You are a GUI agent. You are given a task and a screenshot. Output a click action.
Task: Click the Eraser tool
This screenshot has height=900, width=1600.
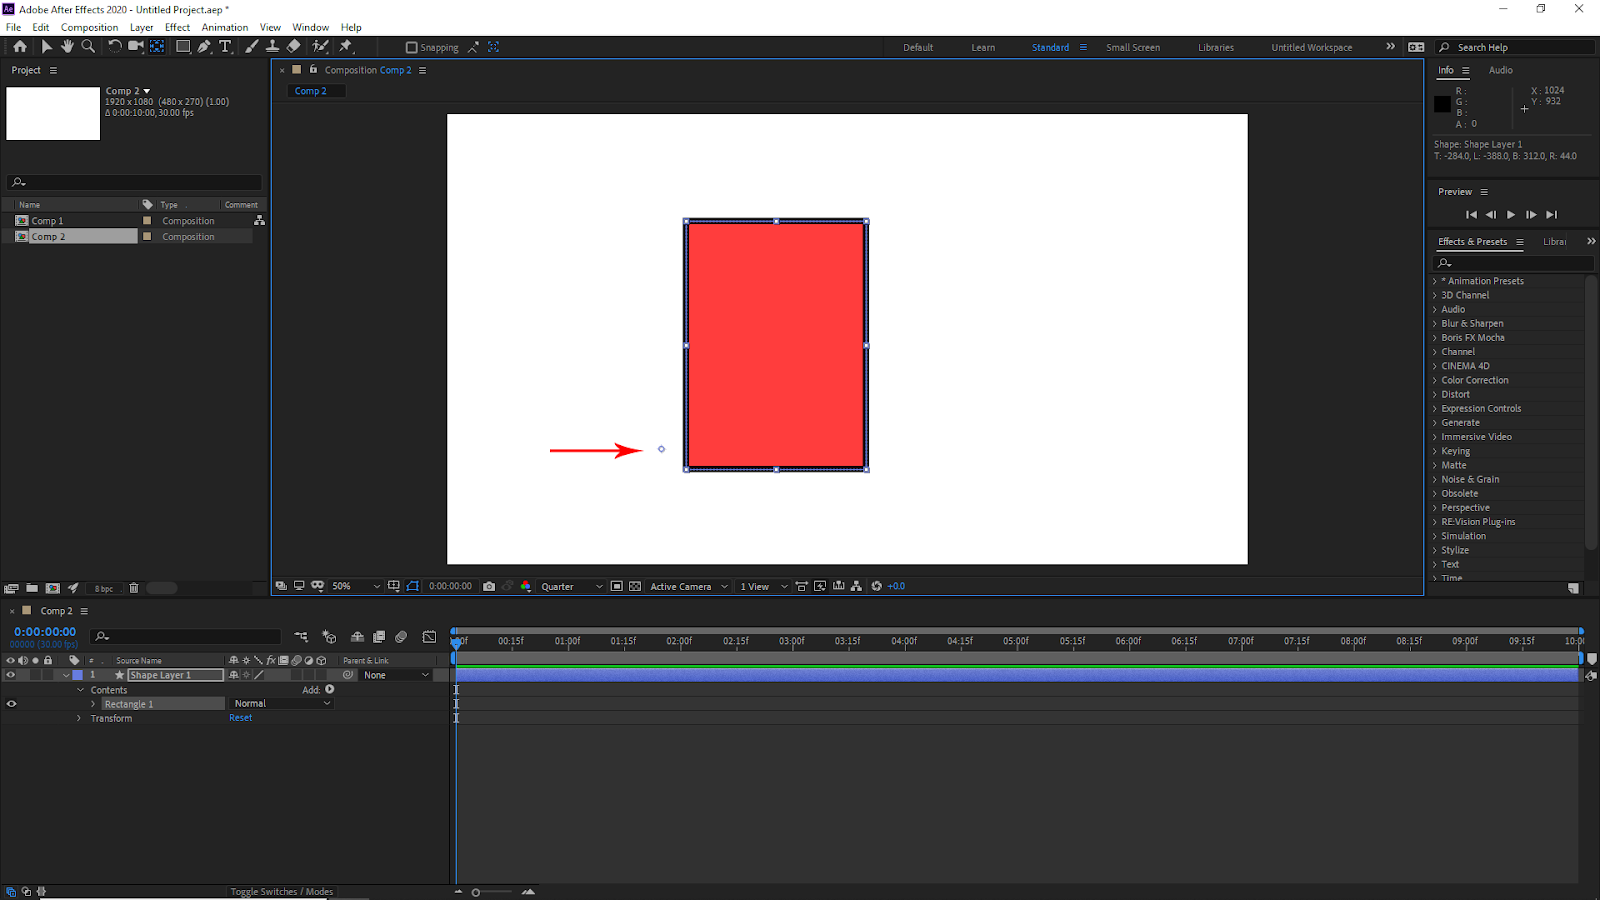(293, 46)
